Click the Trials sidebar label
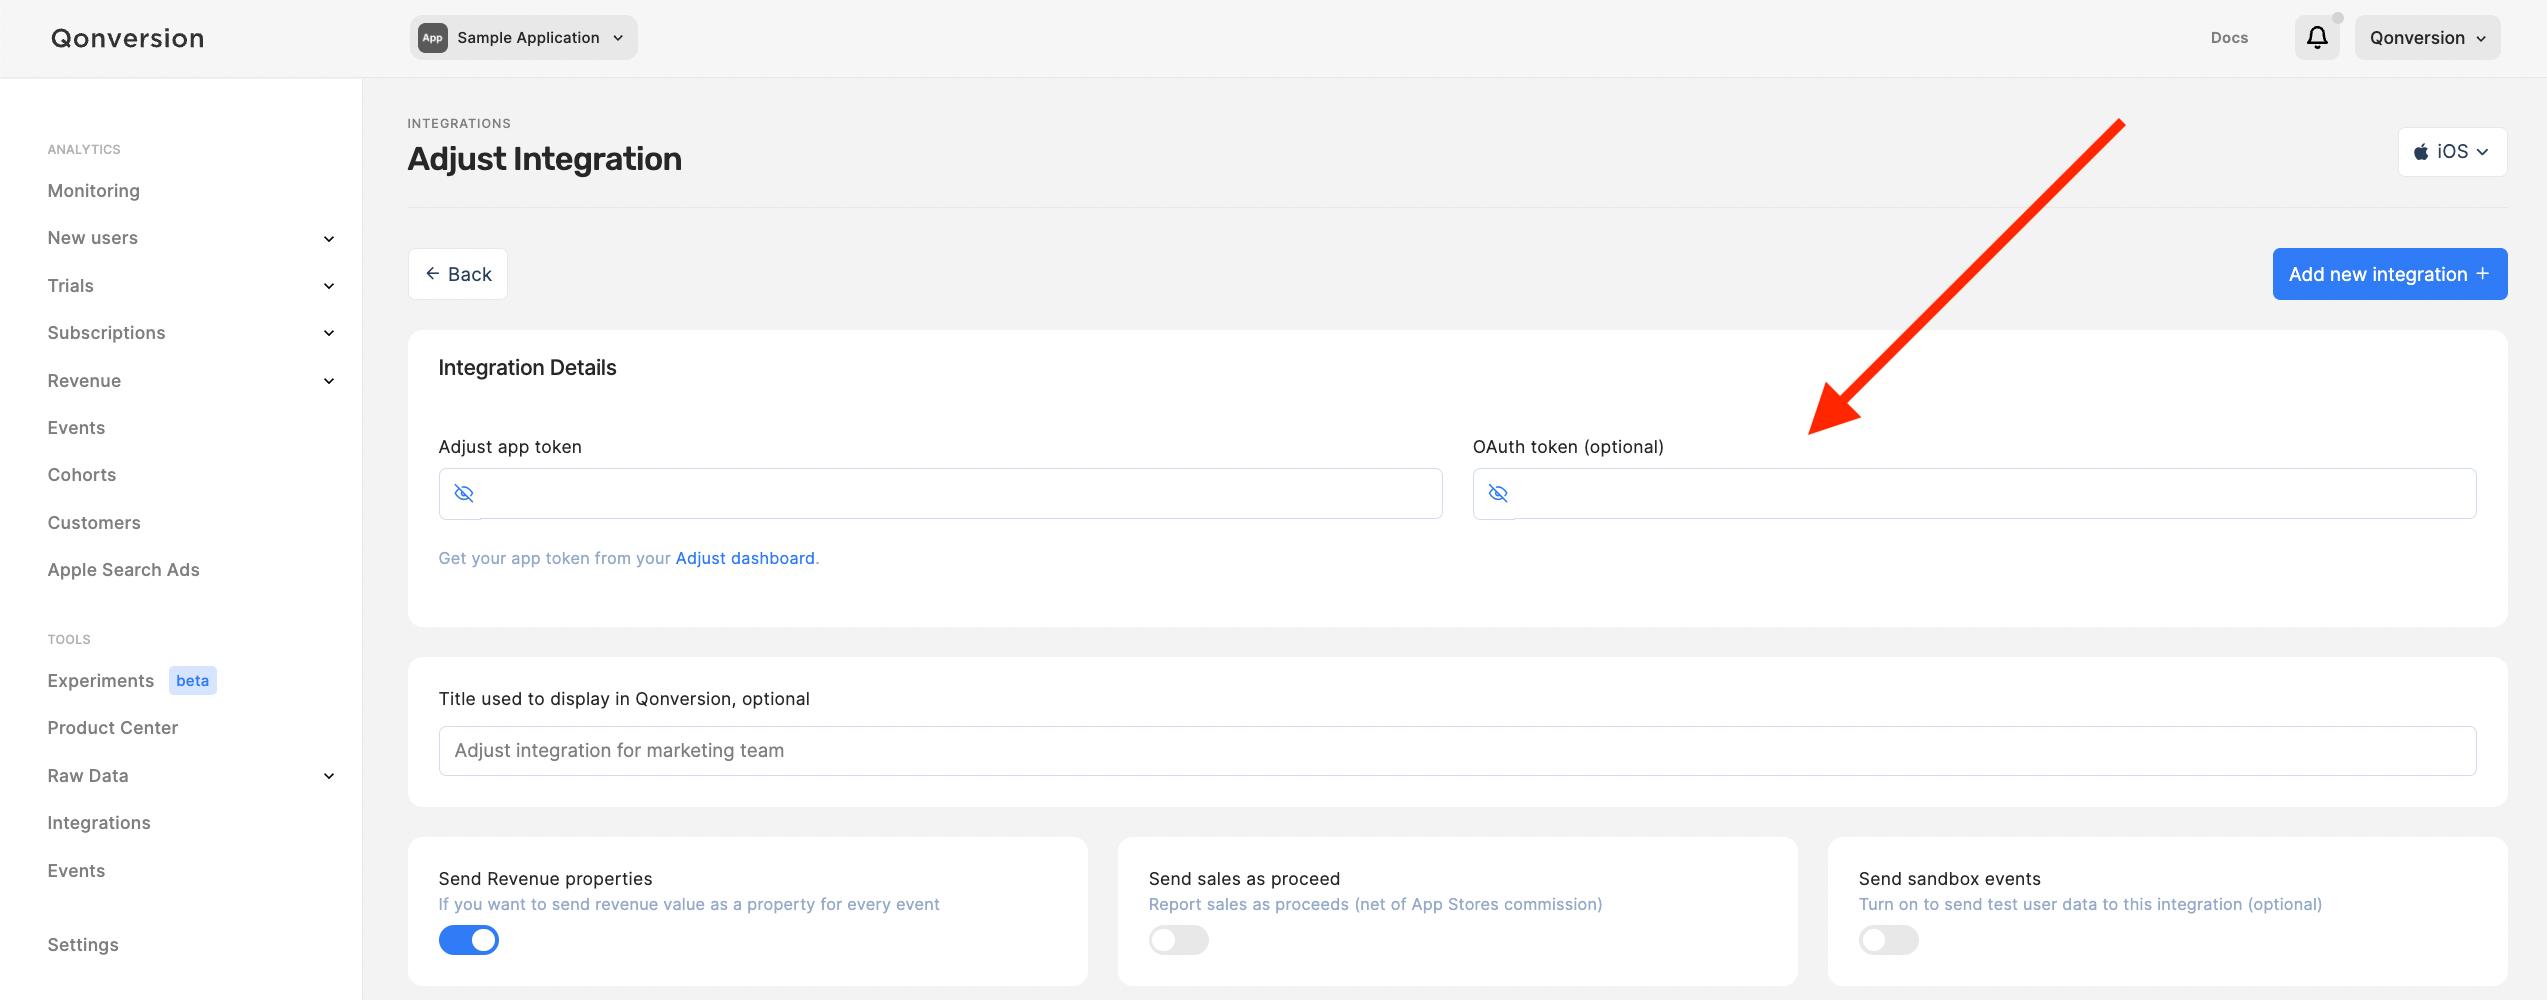Viewport: 2547px width, 1000px height. point(71,286)
